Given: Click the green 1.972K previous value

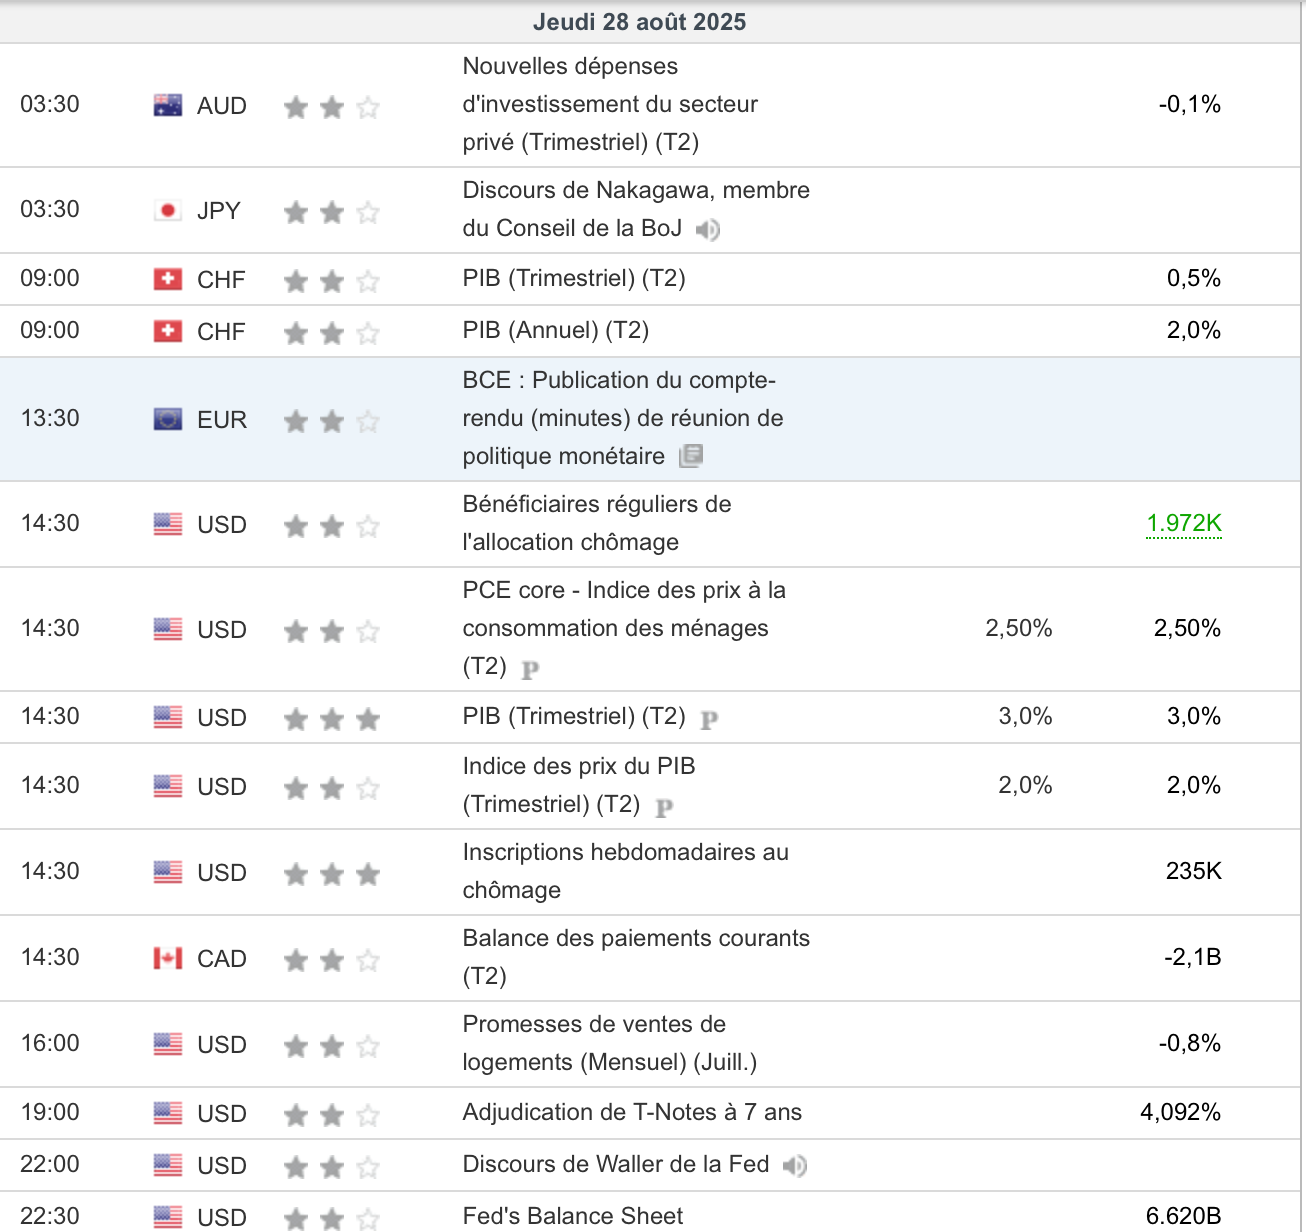Looking at the screenshot, I should [1184, 523].
